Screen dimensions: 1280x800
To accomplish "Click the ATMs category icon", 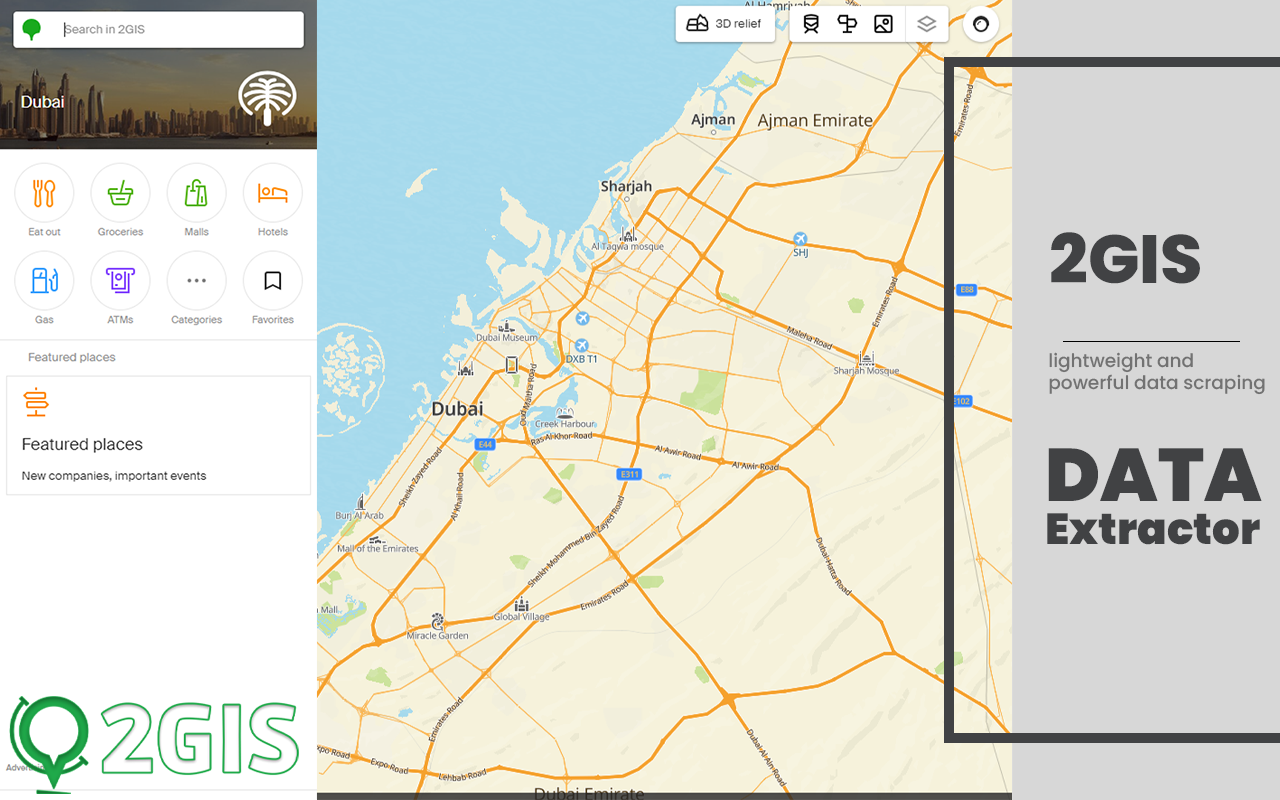I will [x=120, y=281].
